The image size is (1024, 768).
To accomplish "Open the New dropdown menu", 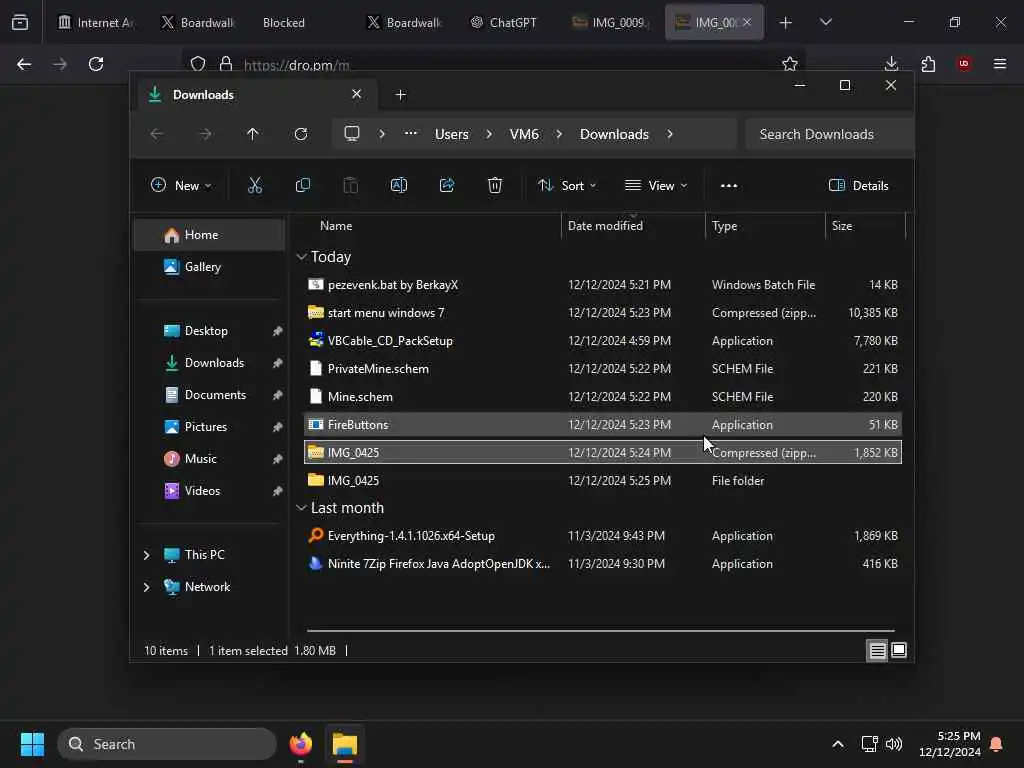I will (x=181, y=185).
